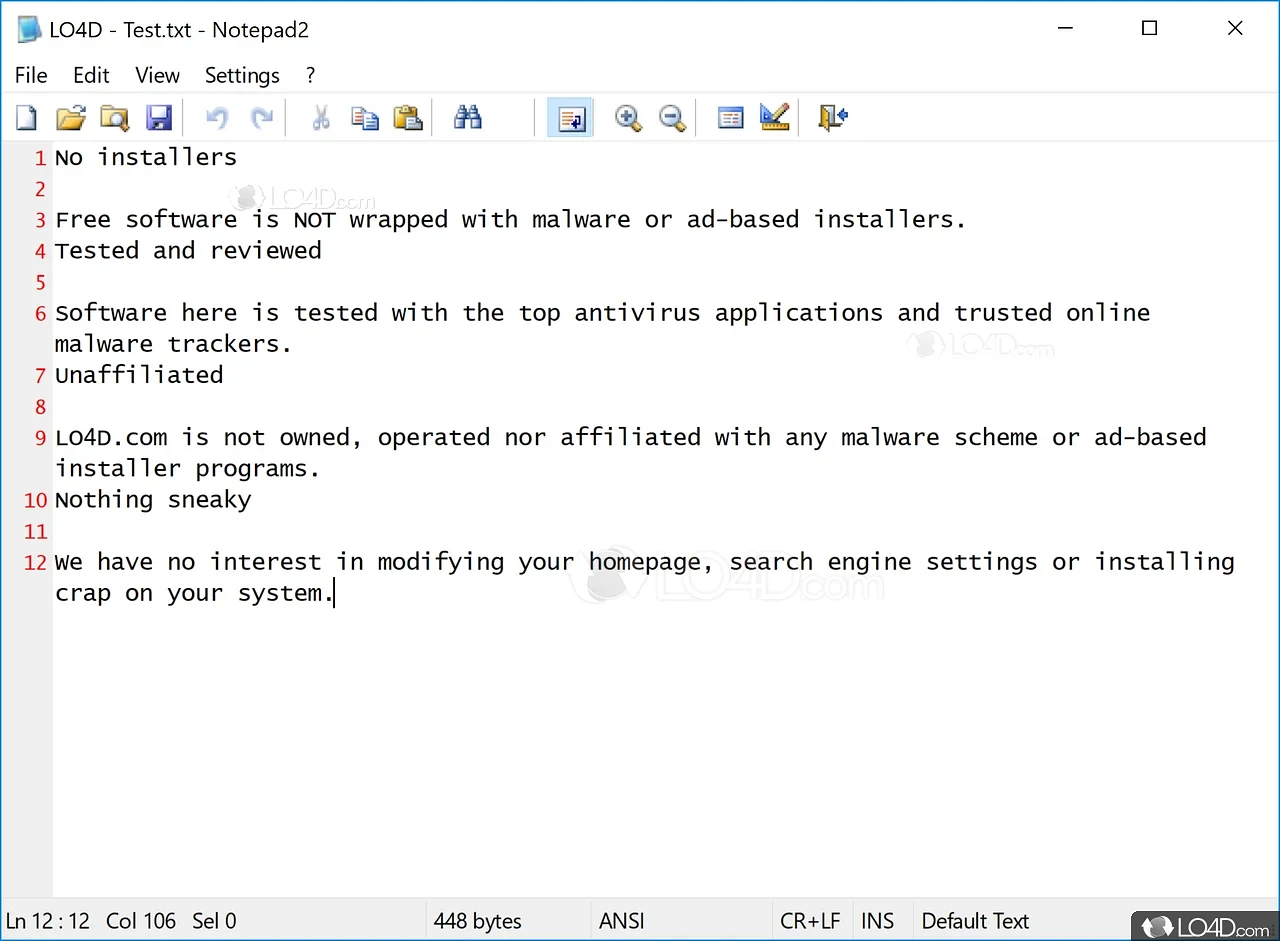
Task: Browse files with the folder-magnifier icon
Action: pyautogui.click(x=115, y=118)
